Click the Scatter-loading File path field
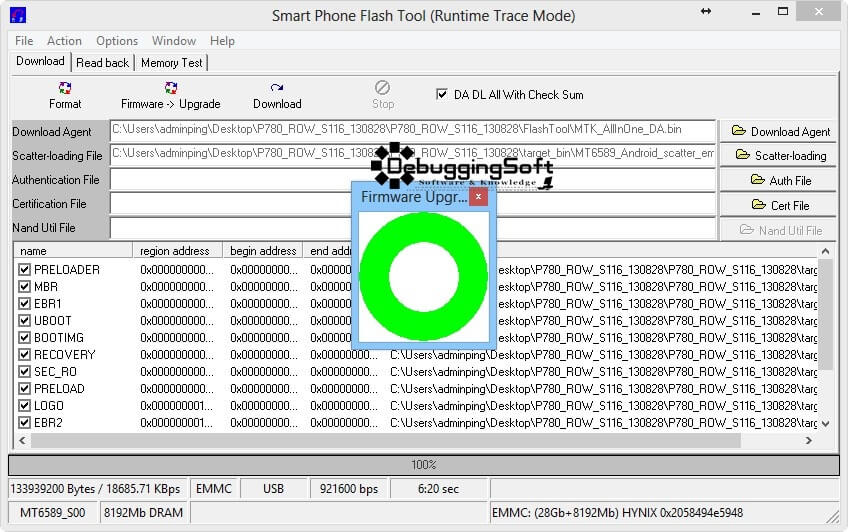The height and width of the screenshot is (532, 848). pos(413,155)
